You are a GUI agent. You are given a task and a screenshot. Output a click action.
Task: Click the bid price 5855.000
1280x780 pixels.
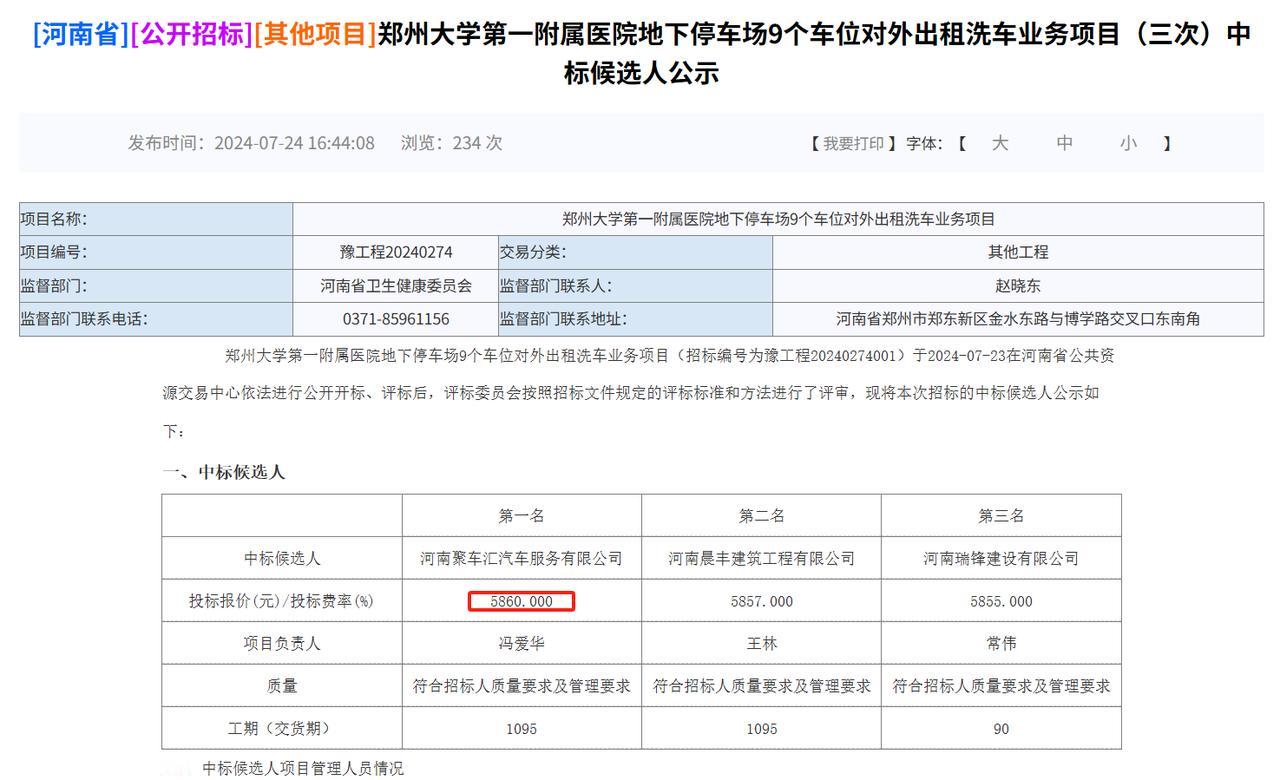click(1002, 602)
